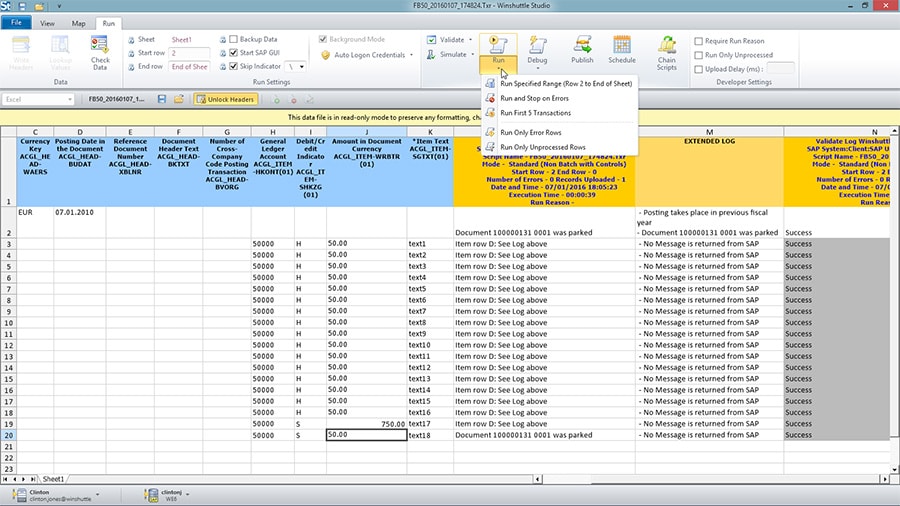This screenshot has height=506, width=900.
Task: Click the Start row input field
Action: pos(189,53)
